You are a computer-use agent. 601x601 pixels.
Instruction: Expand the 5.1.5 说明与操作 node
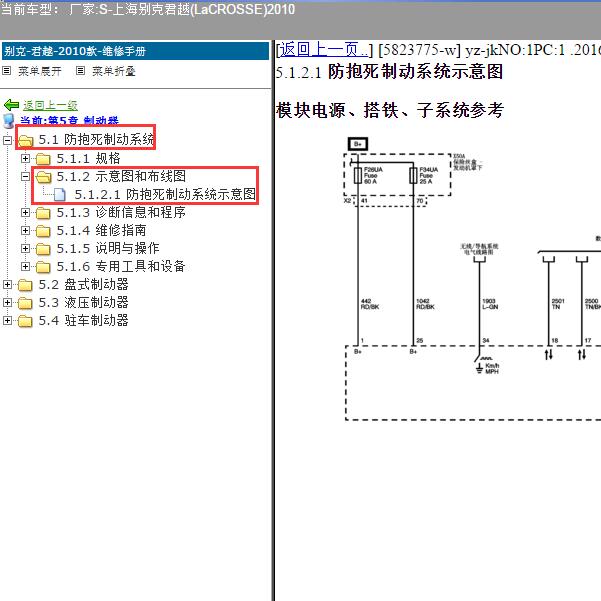25,248
